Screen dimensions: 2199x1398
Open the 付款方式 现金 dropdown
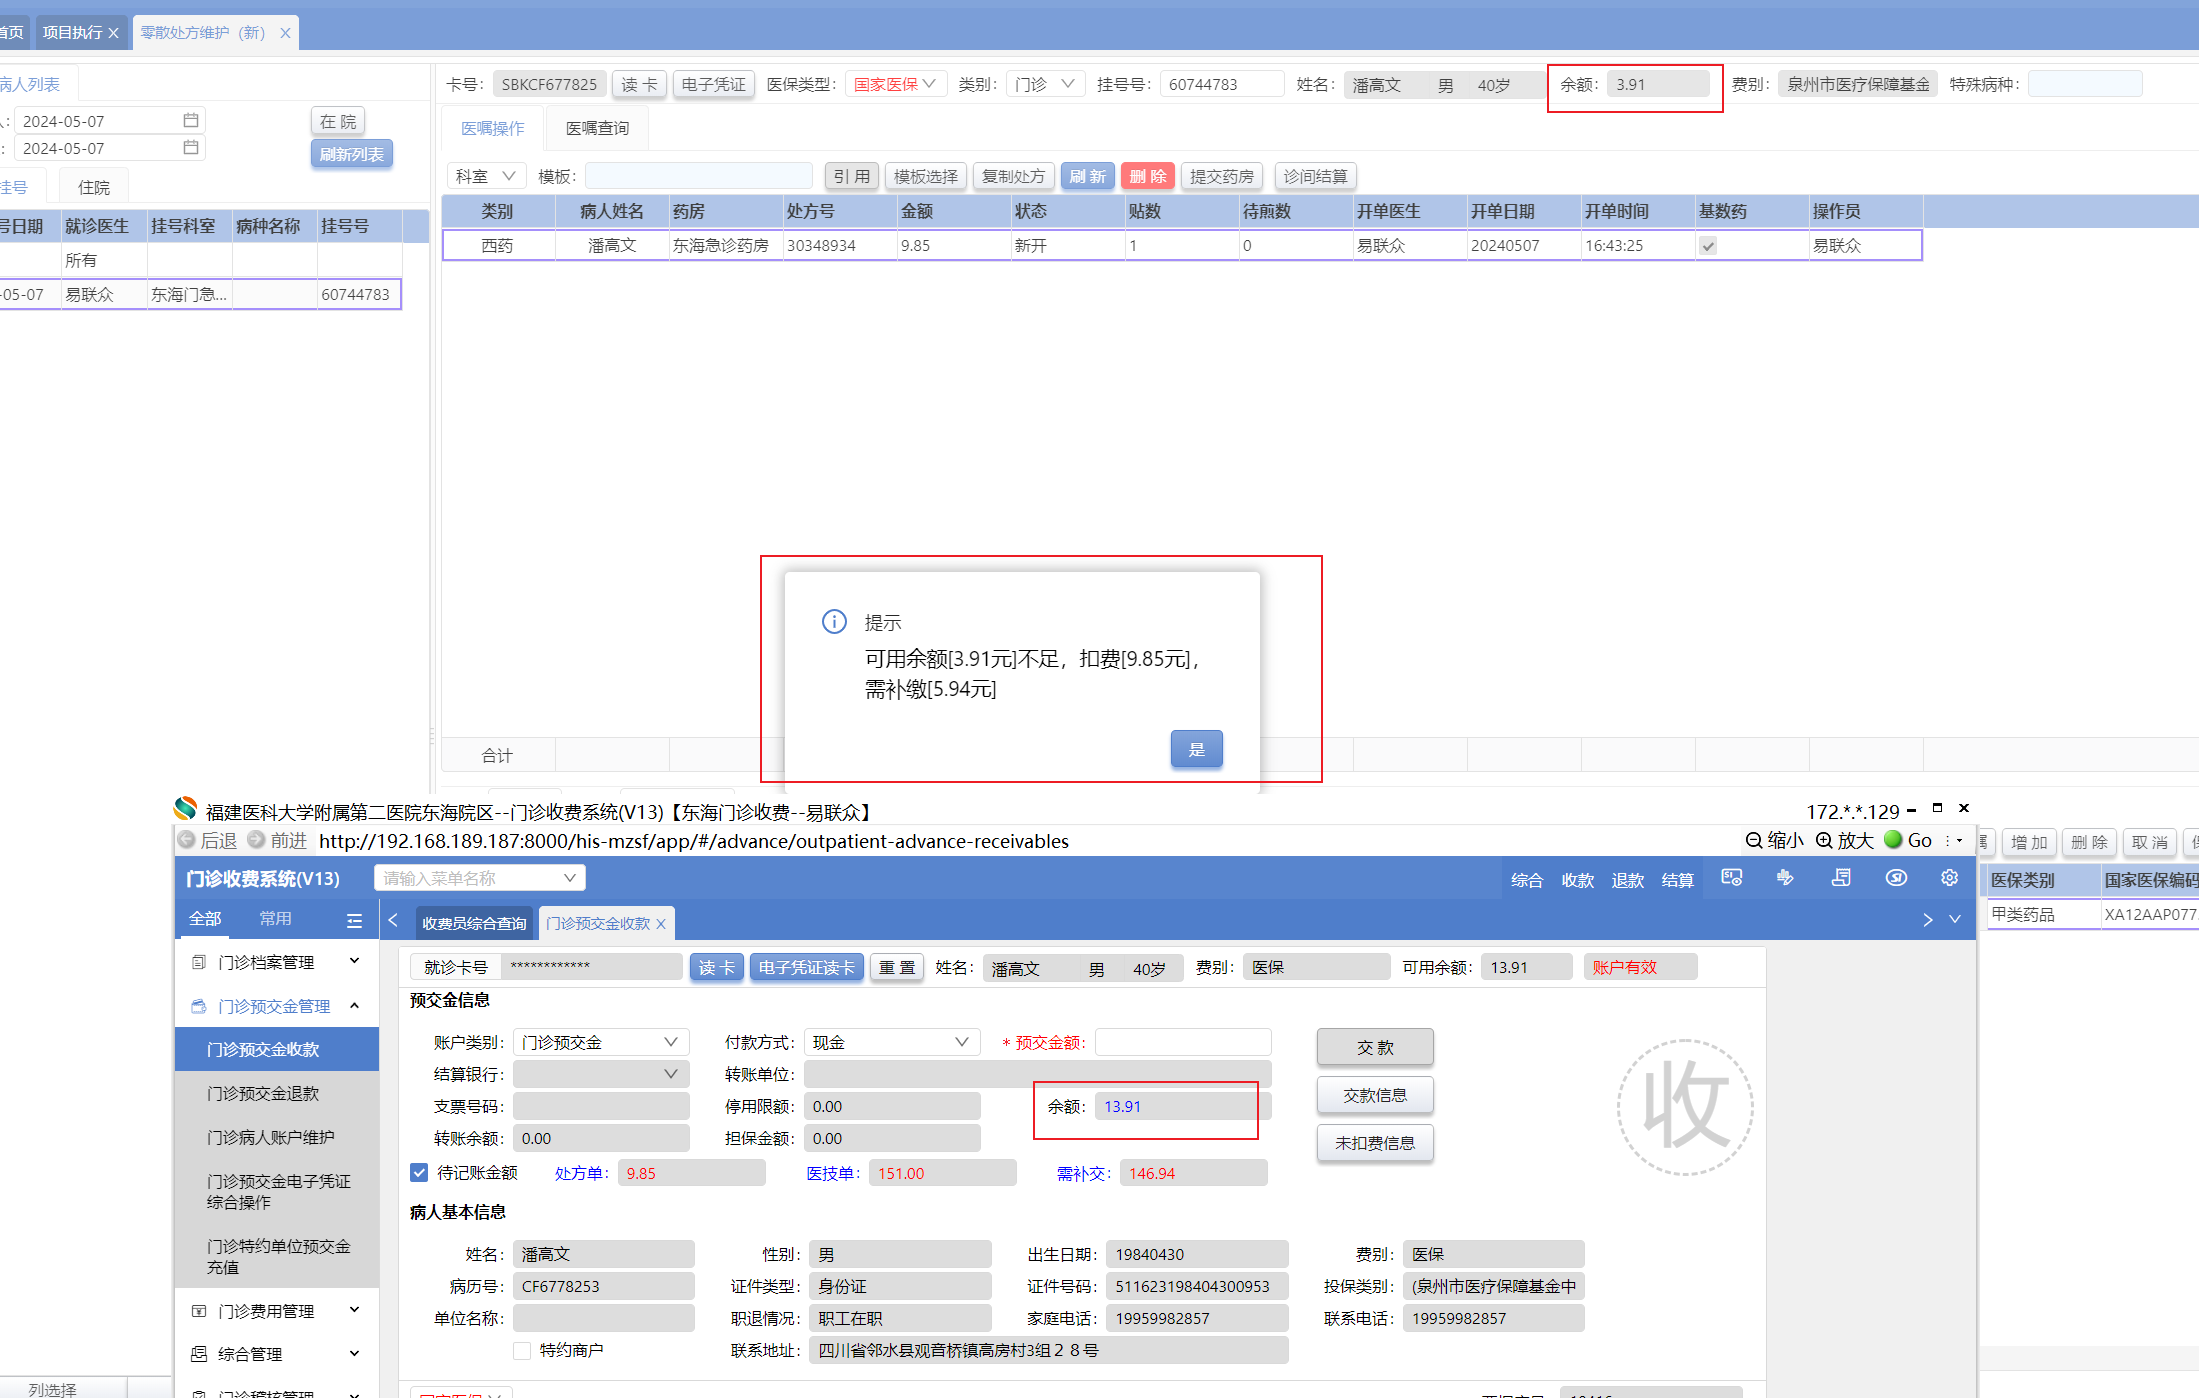tap(891, 1042)
